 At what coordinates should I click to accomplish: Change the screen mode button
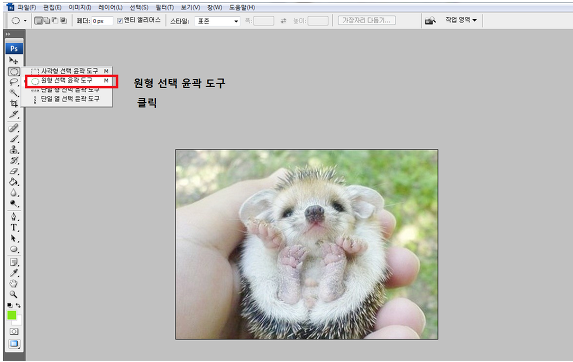point(14,343)
